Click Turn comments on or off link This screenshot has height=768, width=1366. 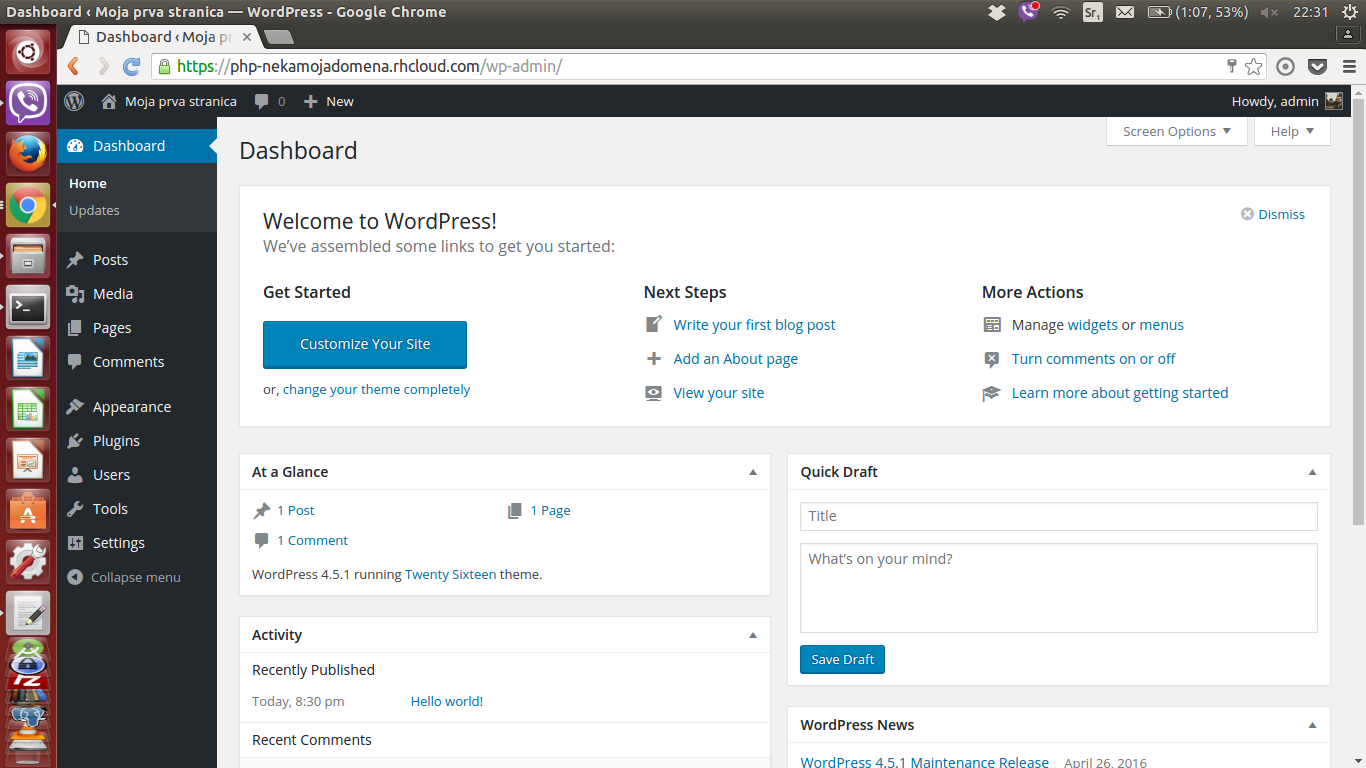click(x=1093, y=359)
